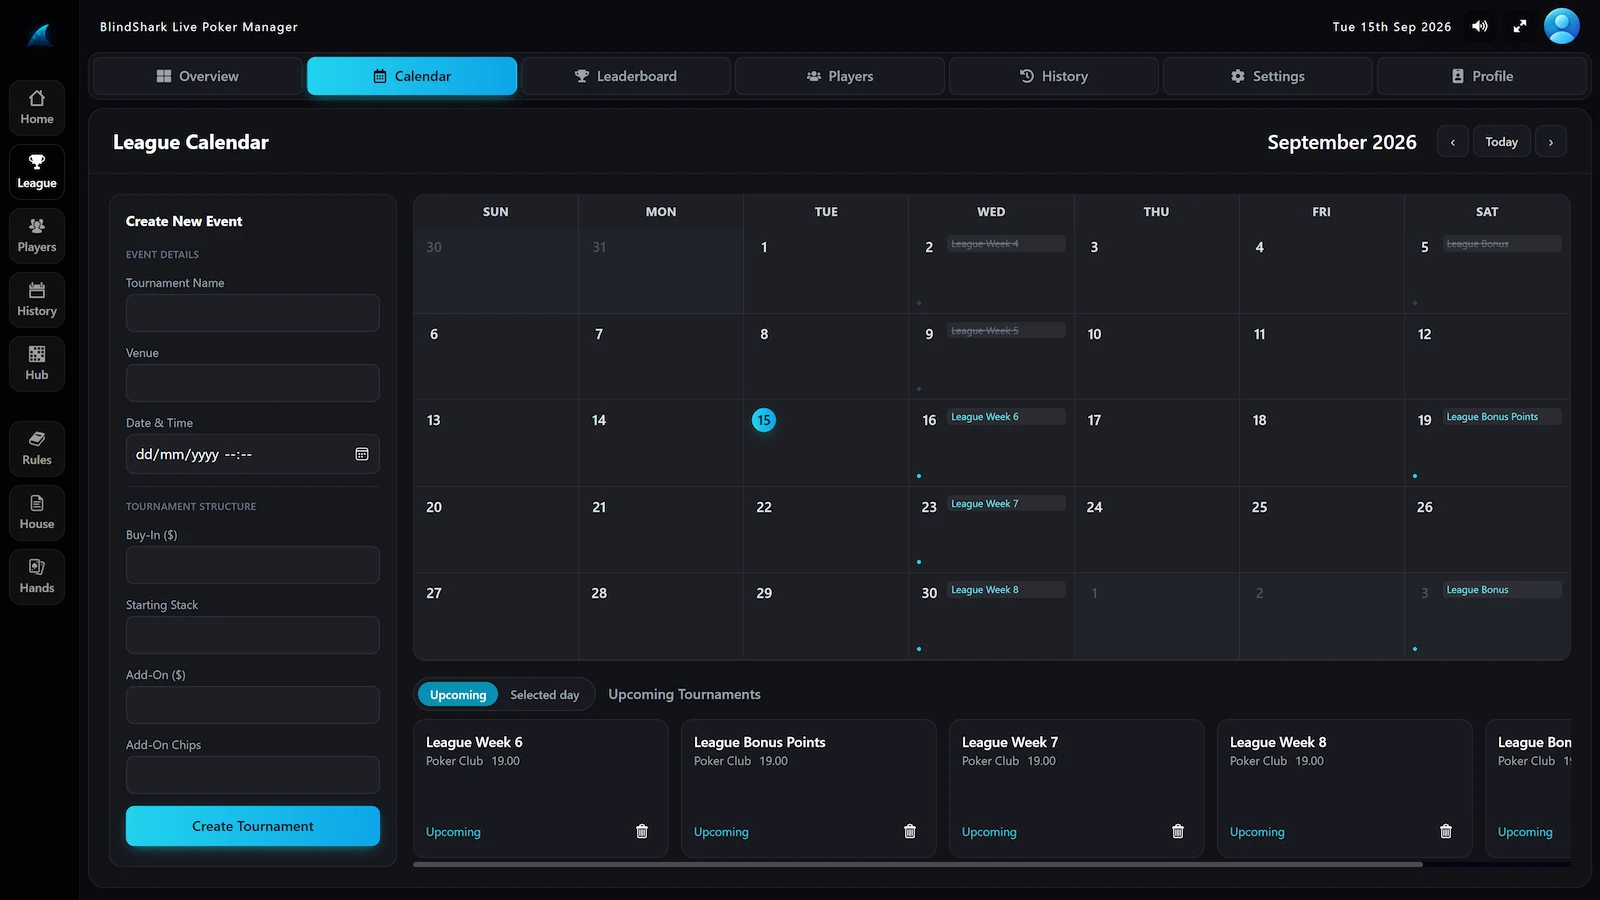Open the House sidebar icon
1600x900 pixels.
[37, 513]
